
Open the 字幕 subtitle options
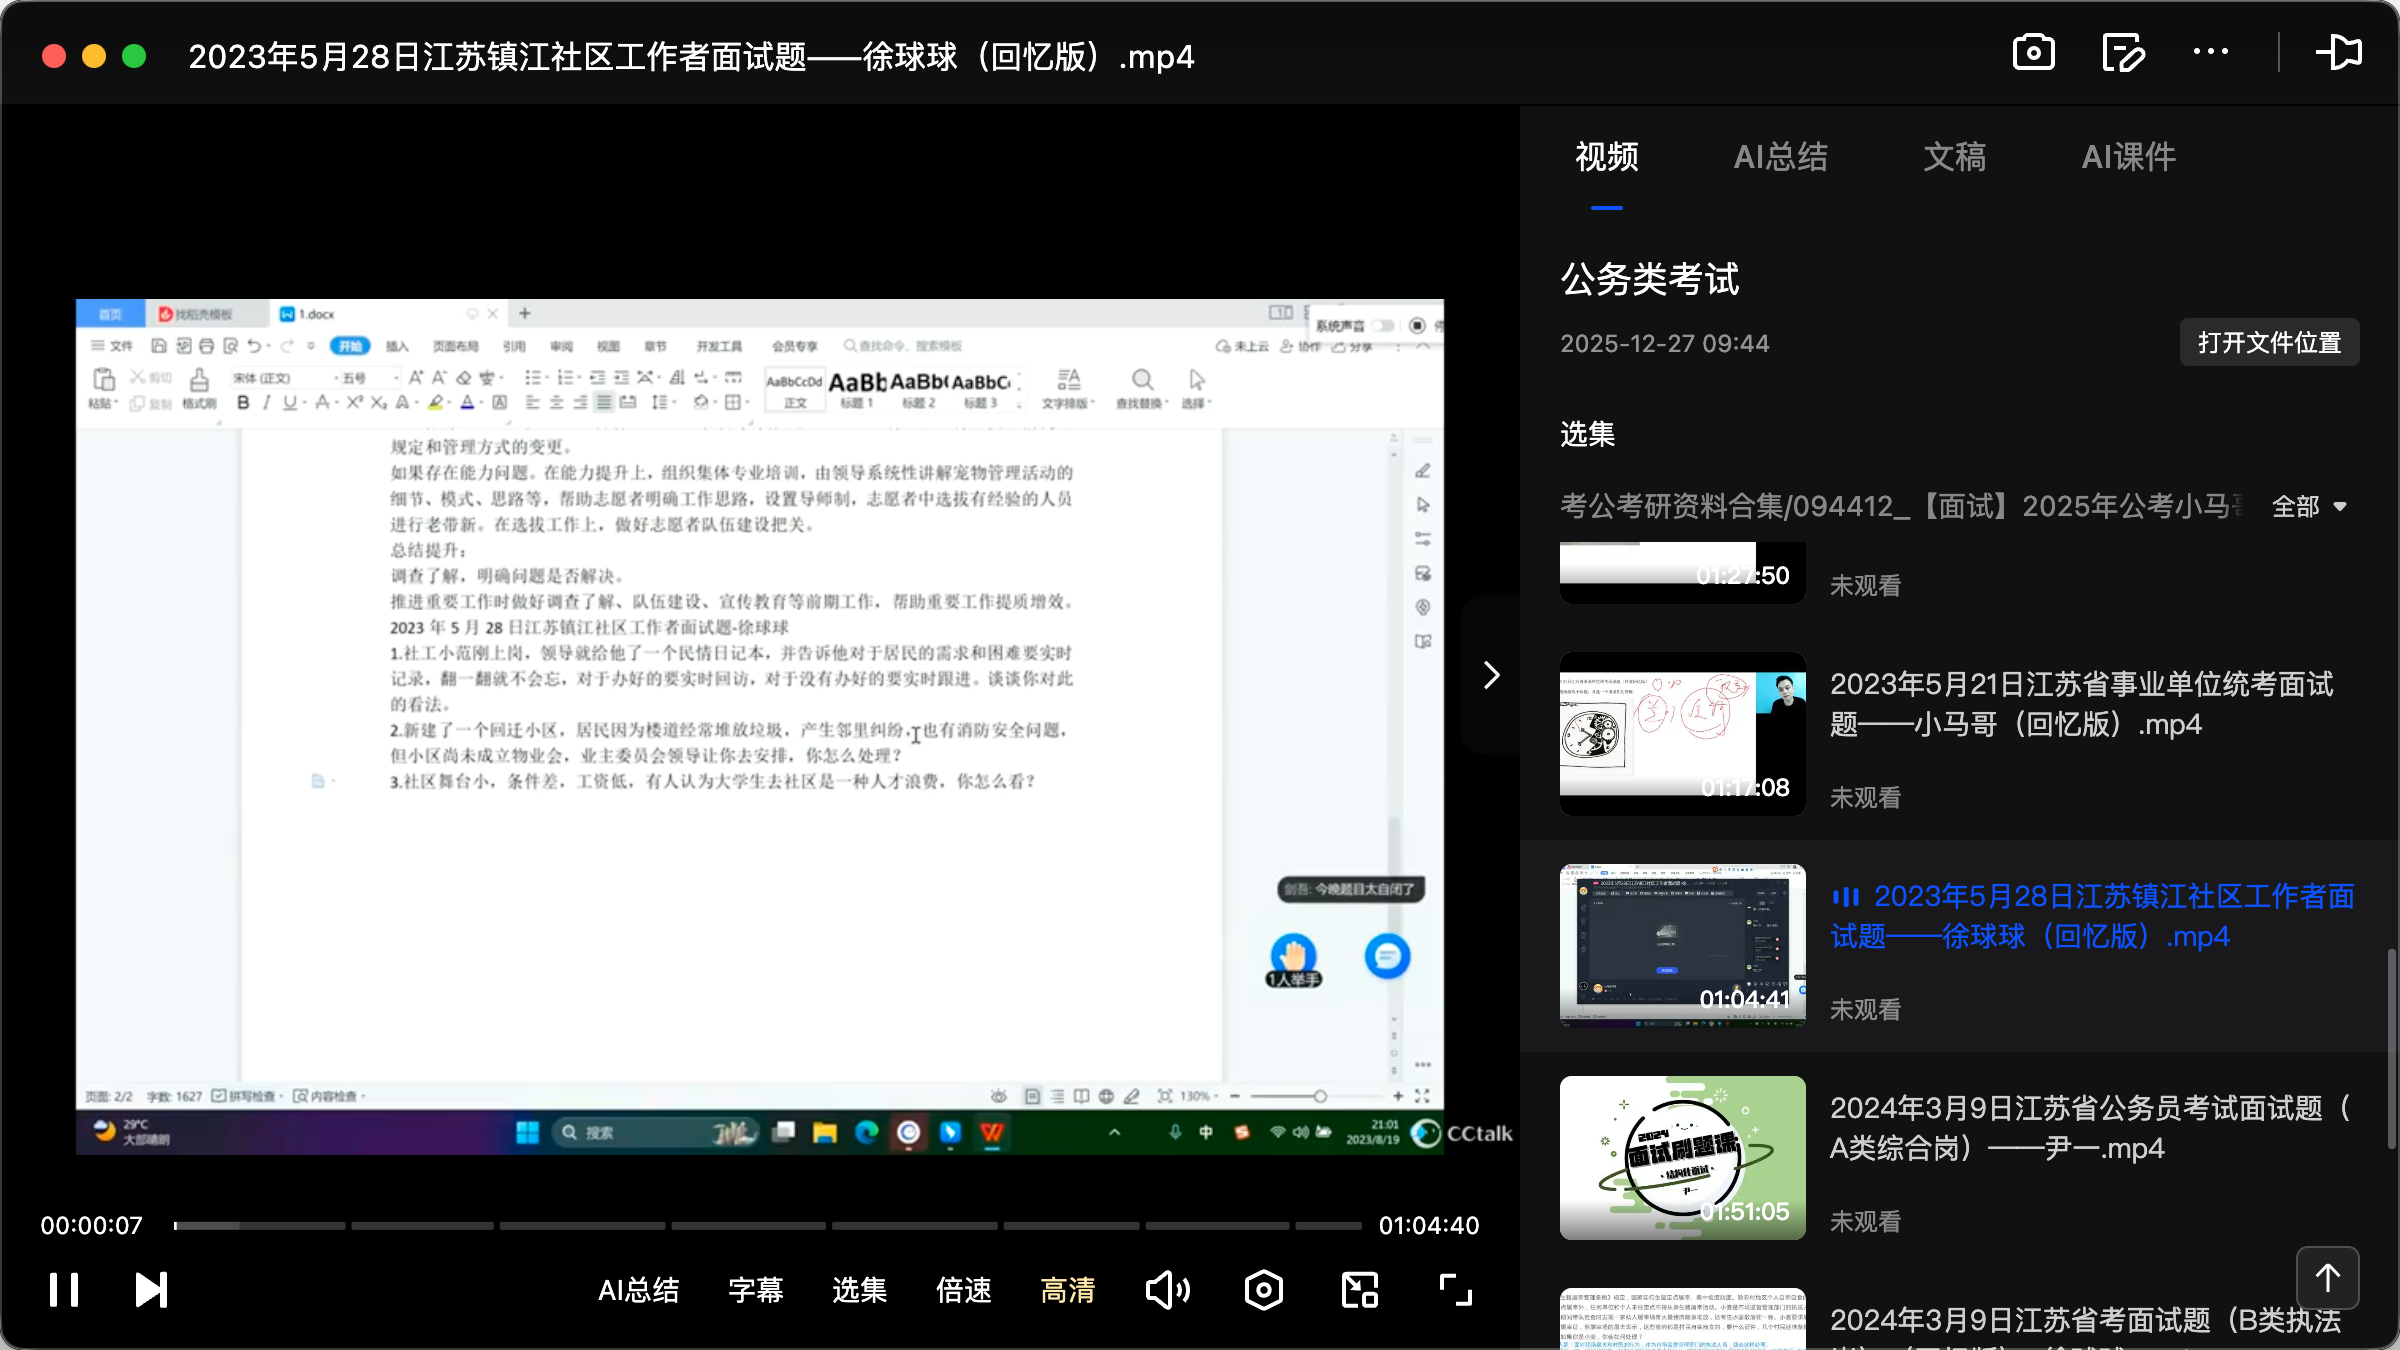pyautogui.click(x=755, y=1290)
